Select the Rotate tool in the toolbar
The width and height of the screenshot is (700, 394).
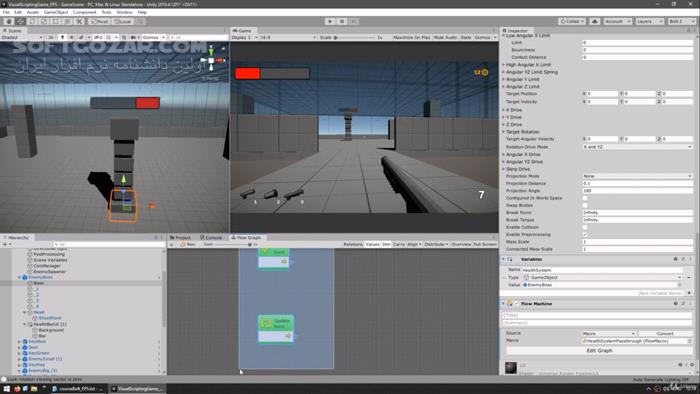click(x=32, y=21)
